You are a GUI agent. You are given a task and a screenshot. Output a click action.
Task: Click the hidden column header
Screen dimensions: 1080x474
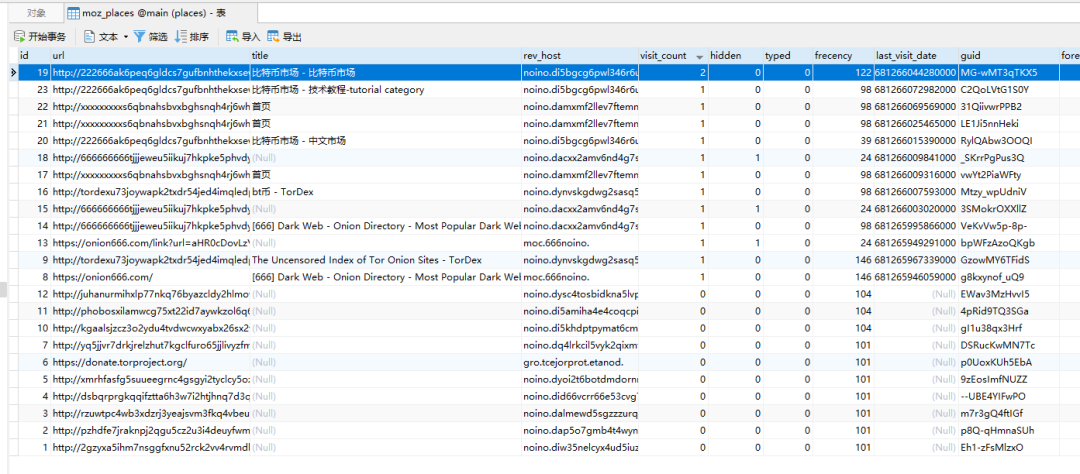pyautogui.click(x=735, y=56)
